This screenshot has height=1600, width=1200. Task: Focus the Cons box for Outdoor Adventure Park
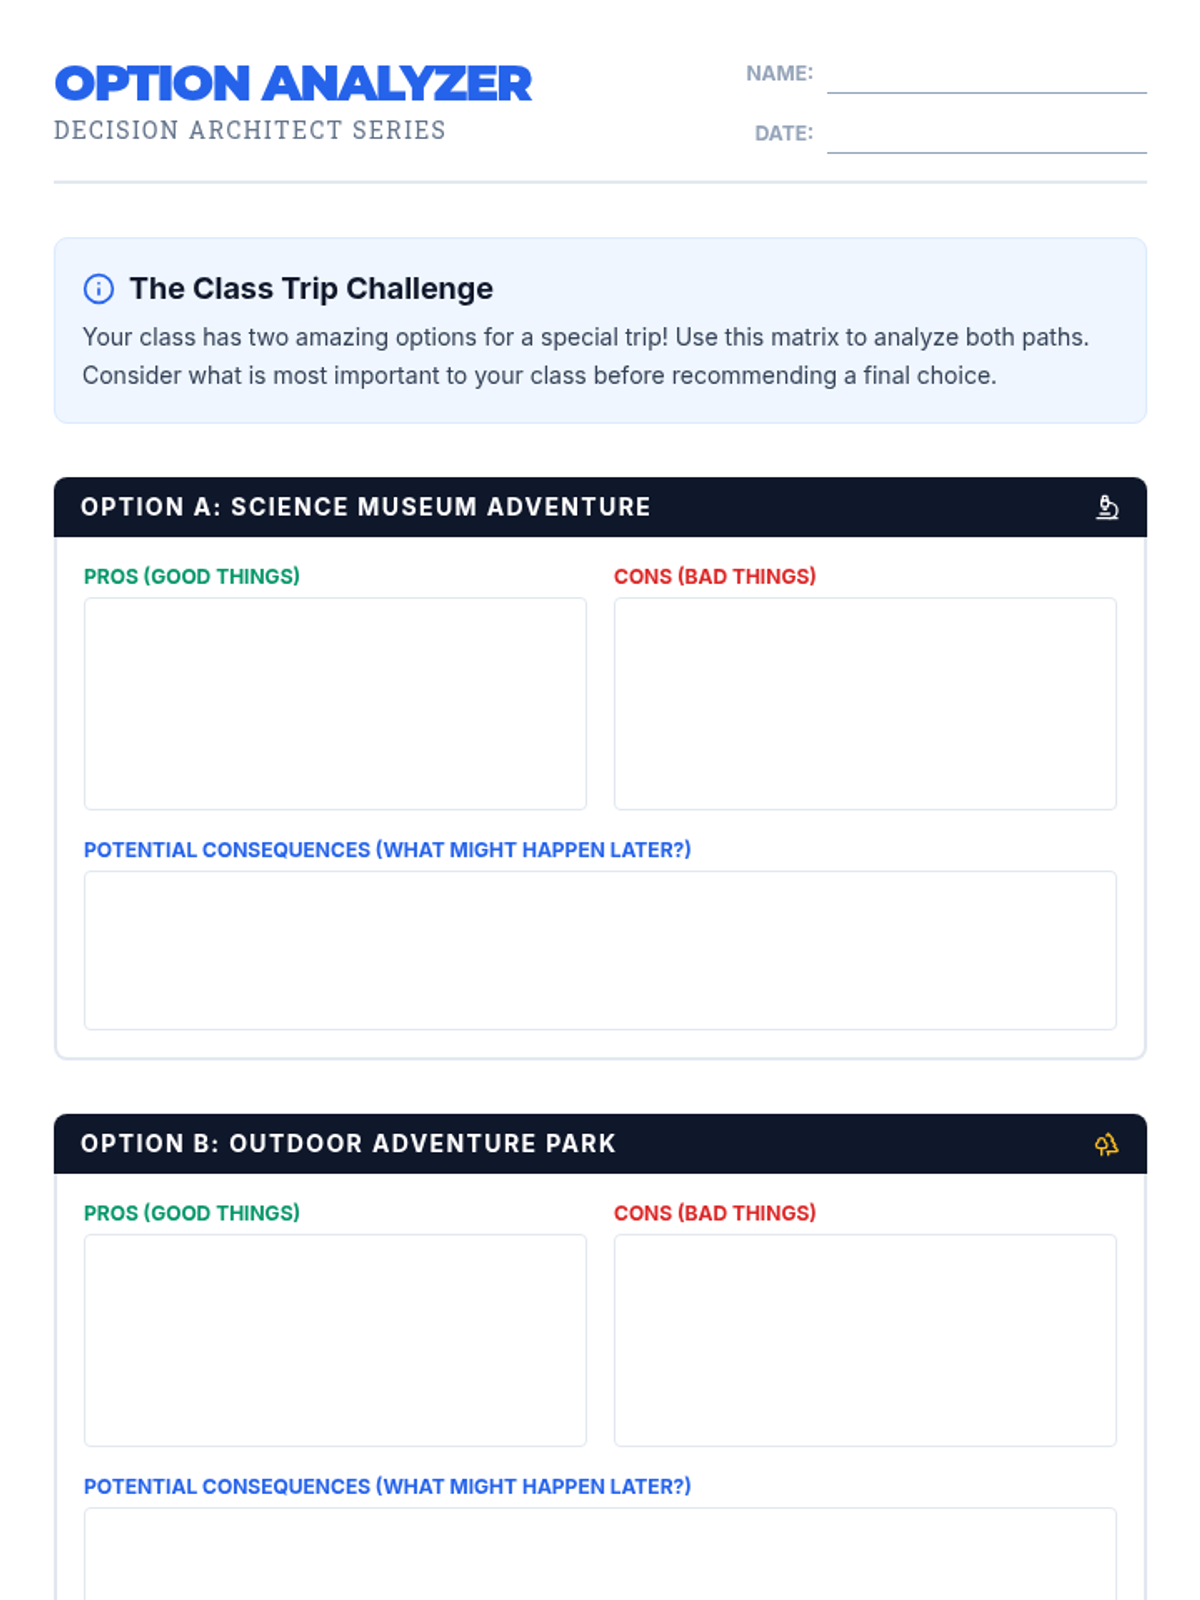click(x=865, y=1340)
